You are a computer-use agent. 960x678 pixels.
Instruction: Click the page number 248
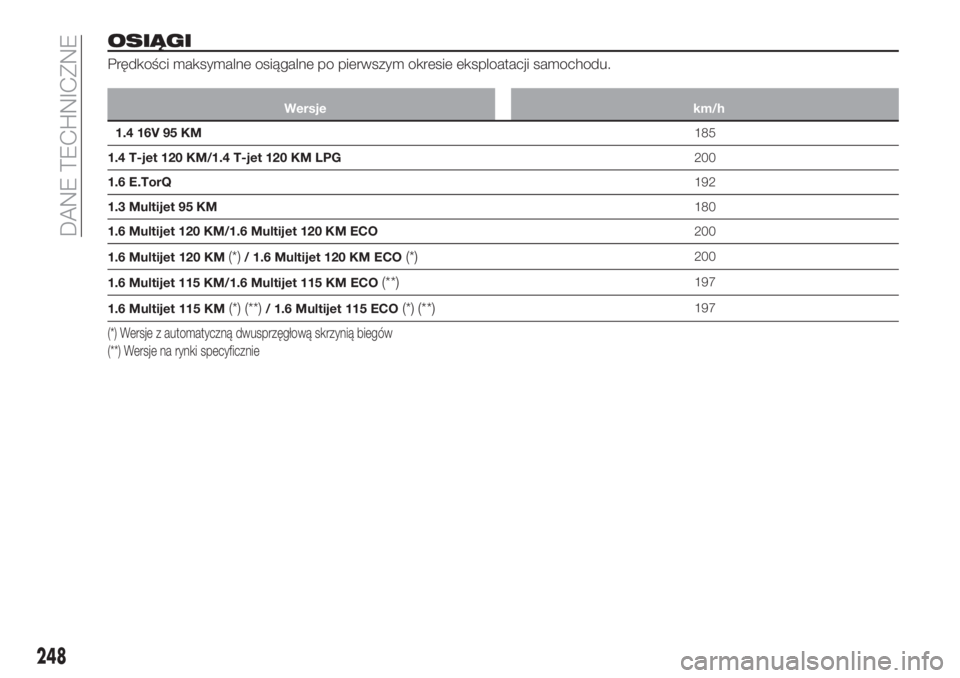(51, 656)
